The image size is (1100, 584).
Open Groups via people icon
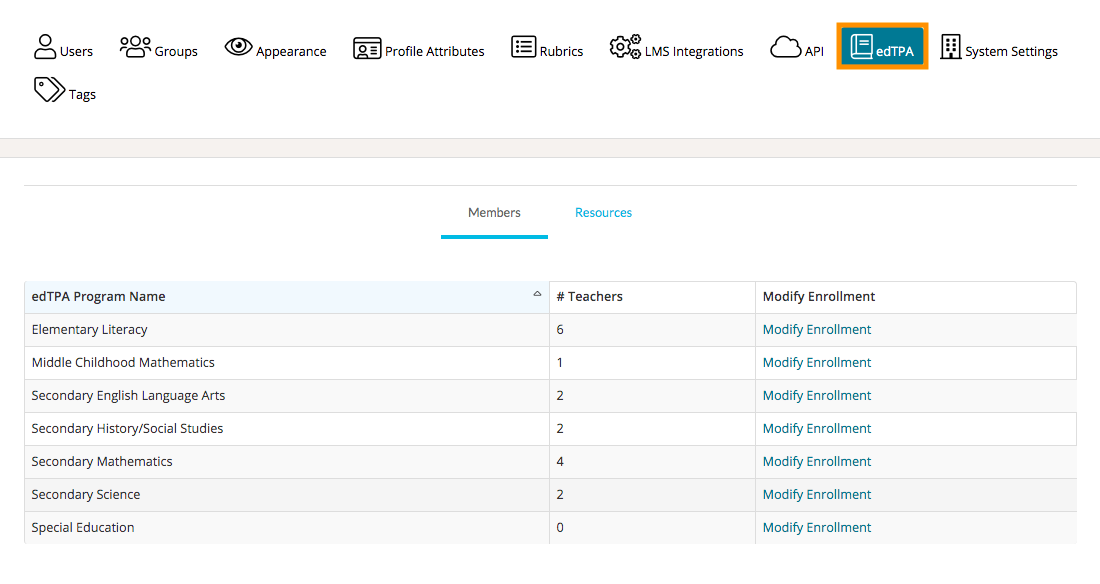135,47
